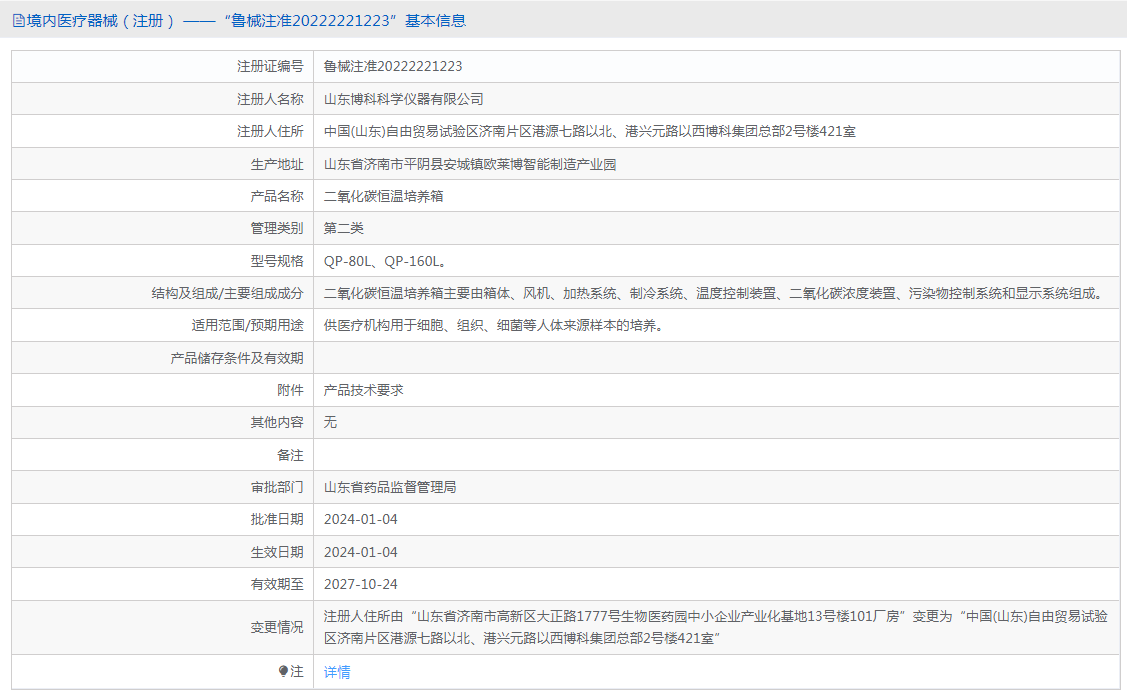This screenshot has width=1127, height=696.
Task: Click production address 山东省济南市平阴县安城镇
Action: (x=469, y=164)
